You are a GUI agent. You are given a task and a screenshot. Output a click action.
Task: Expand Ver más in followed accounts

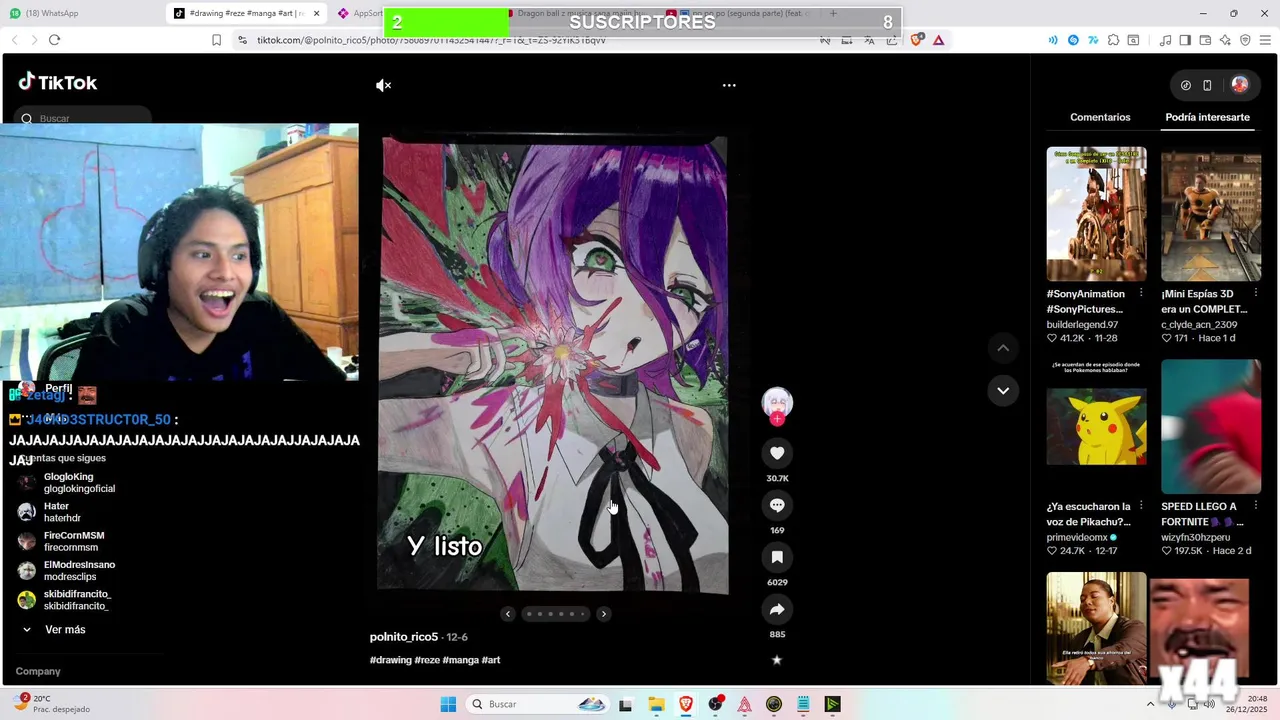tap(54, 630)
